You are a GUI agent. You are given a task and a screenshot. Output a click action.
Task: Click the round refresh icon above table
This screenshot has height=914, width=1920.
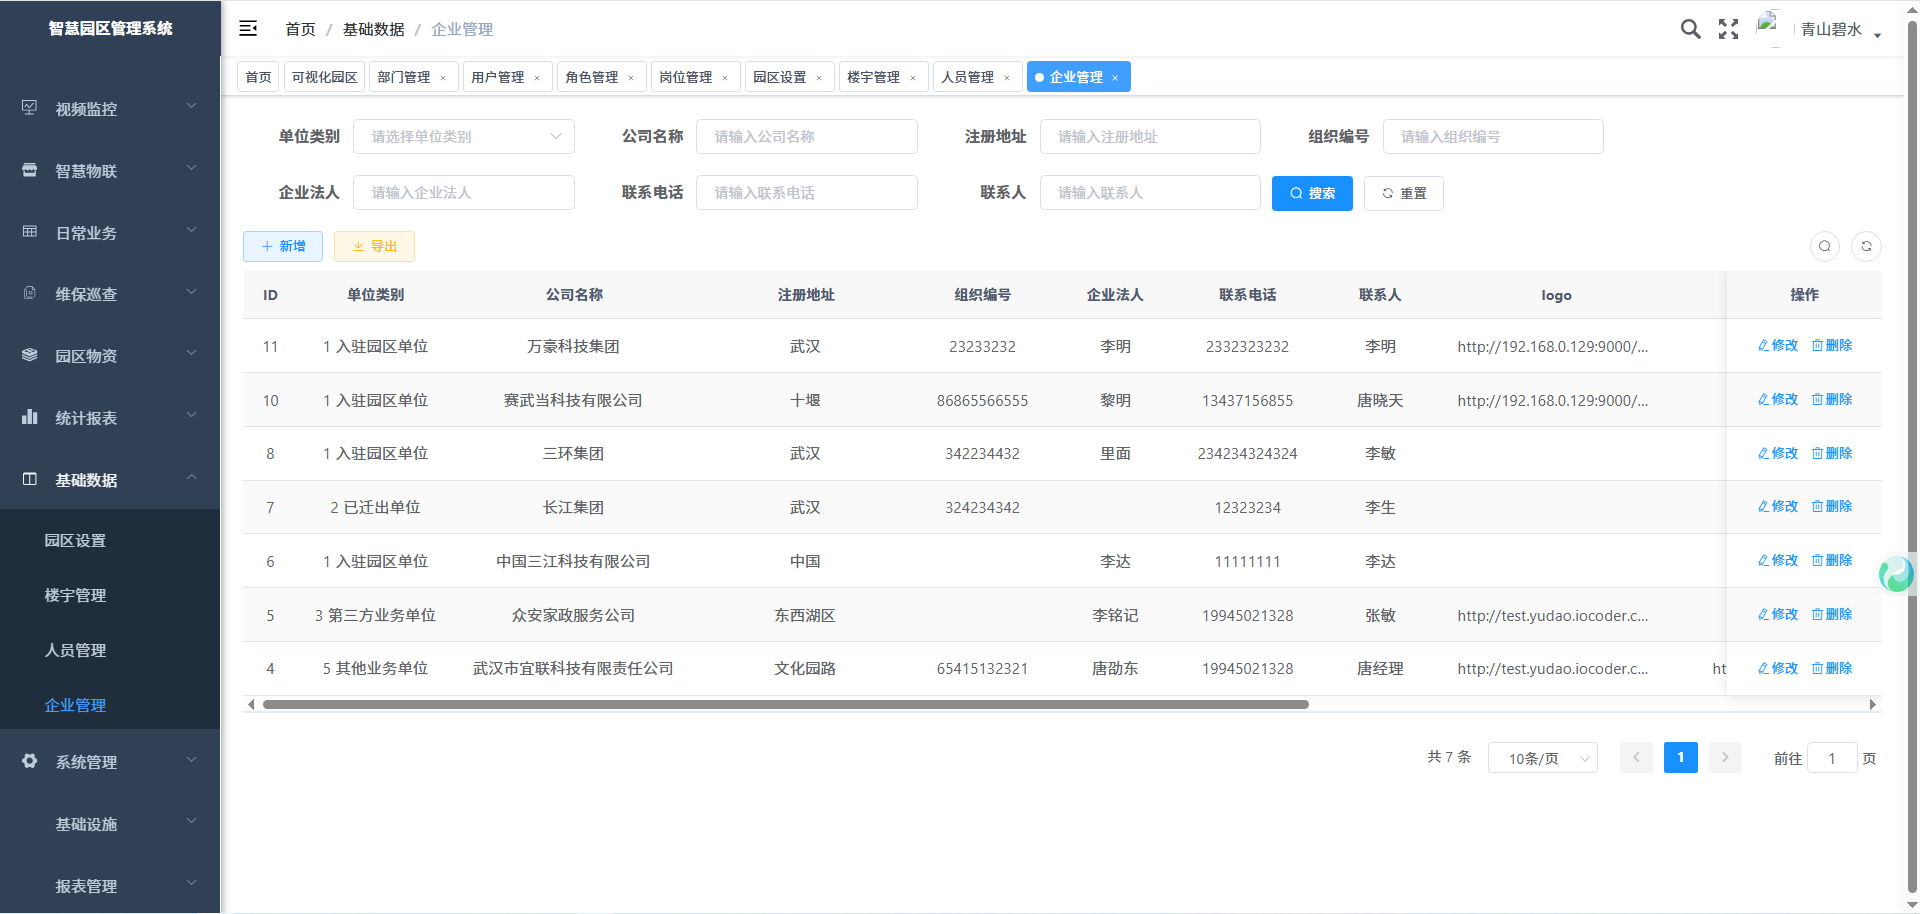1866,246
